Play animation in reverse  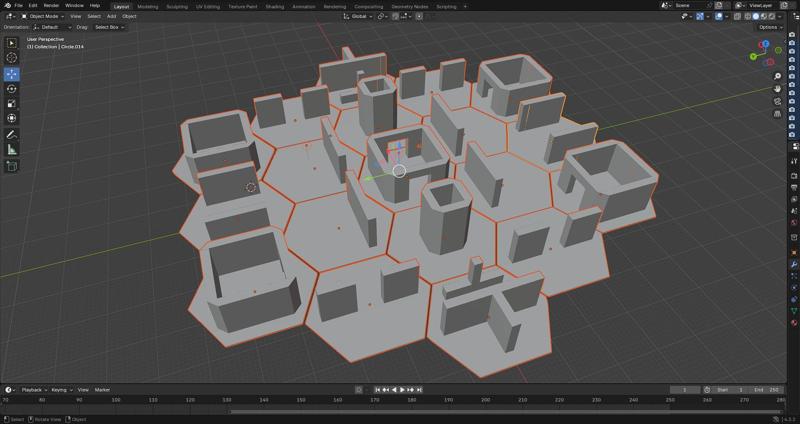tap(394, 390)
